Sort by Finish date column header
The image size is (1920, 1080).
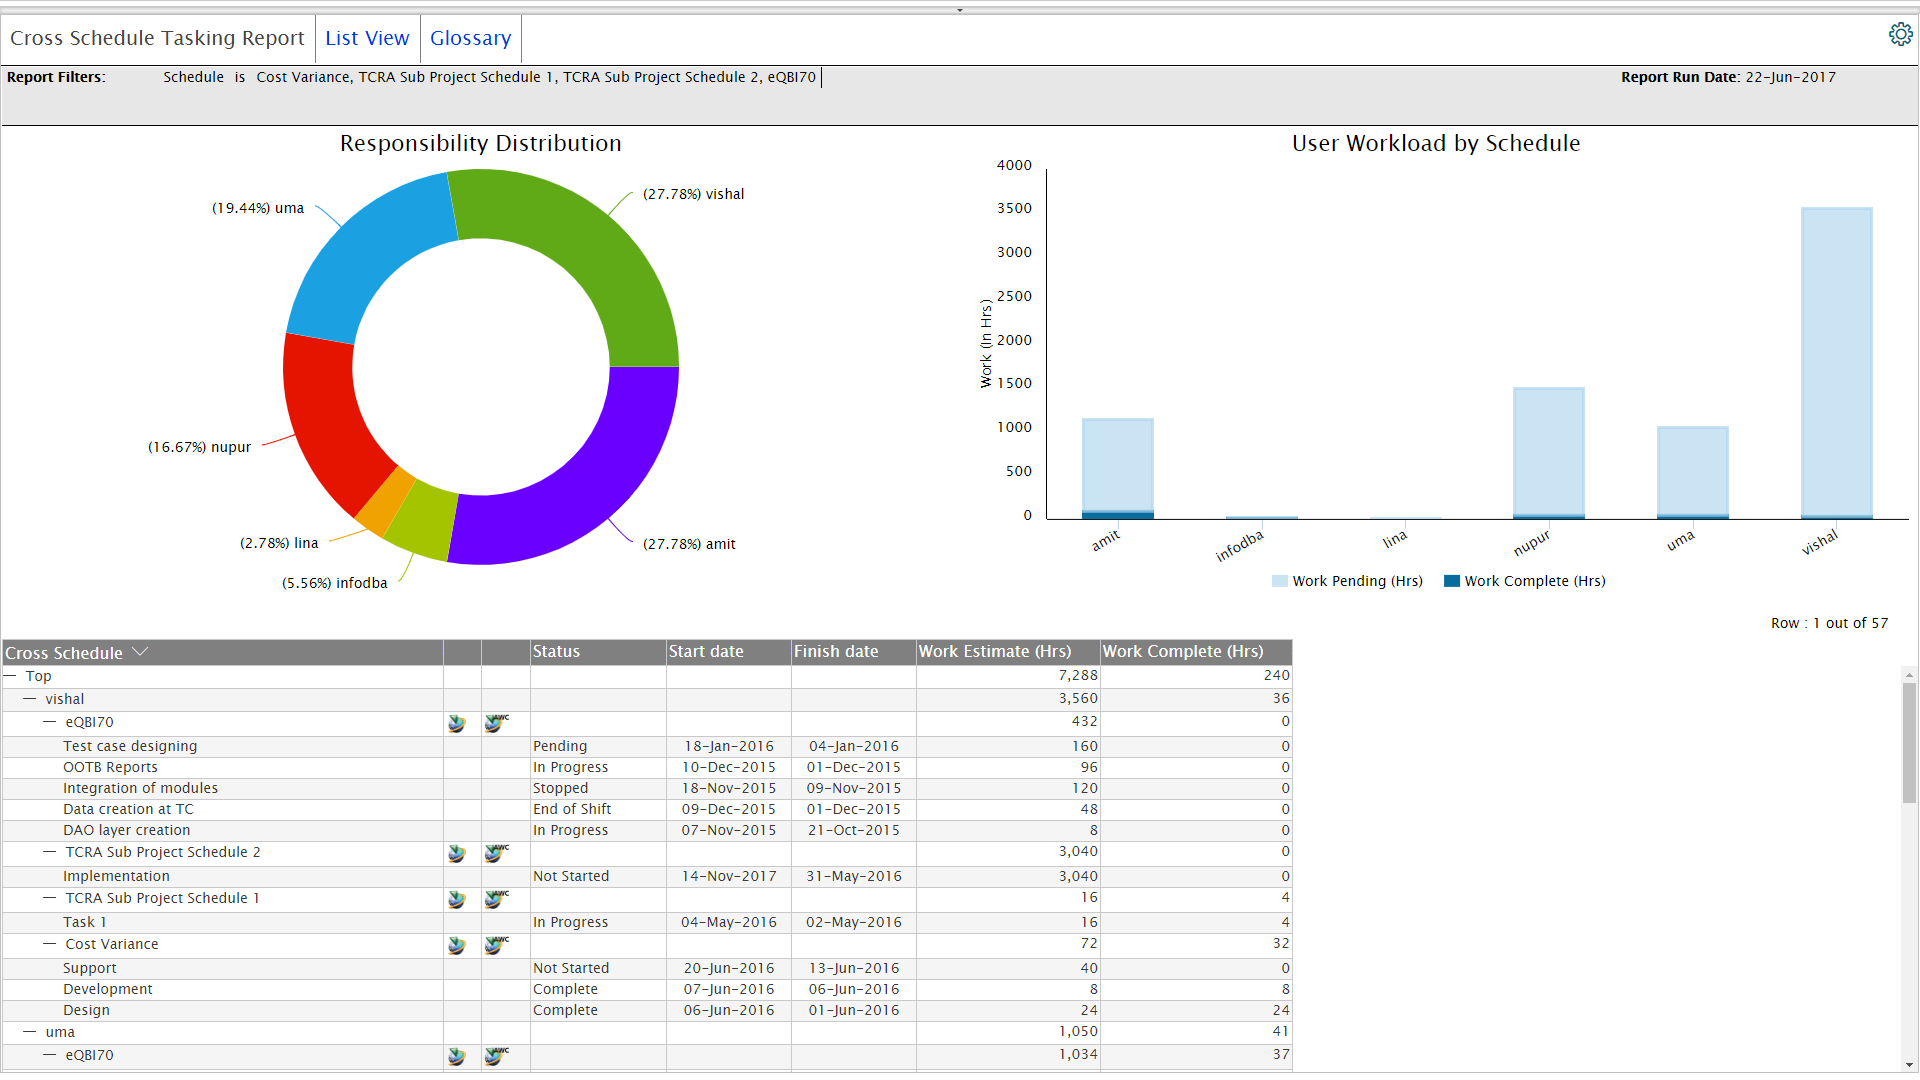coord(854,652)
